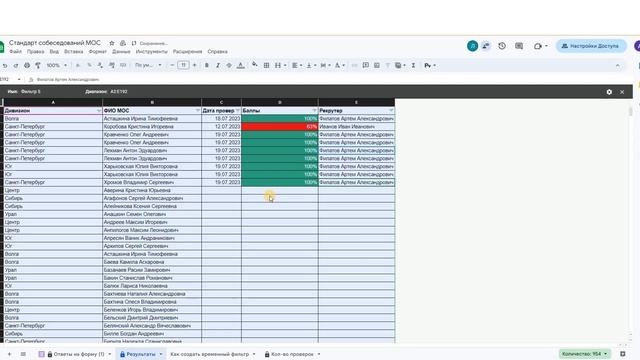Click Настройки Доступа share button
This screenshot has height=360, width=640.
coord(591,46)
